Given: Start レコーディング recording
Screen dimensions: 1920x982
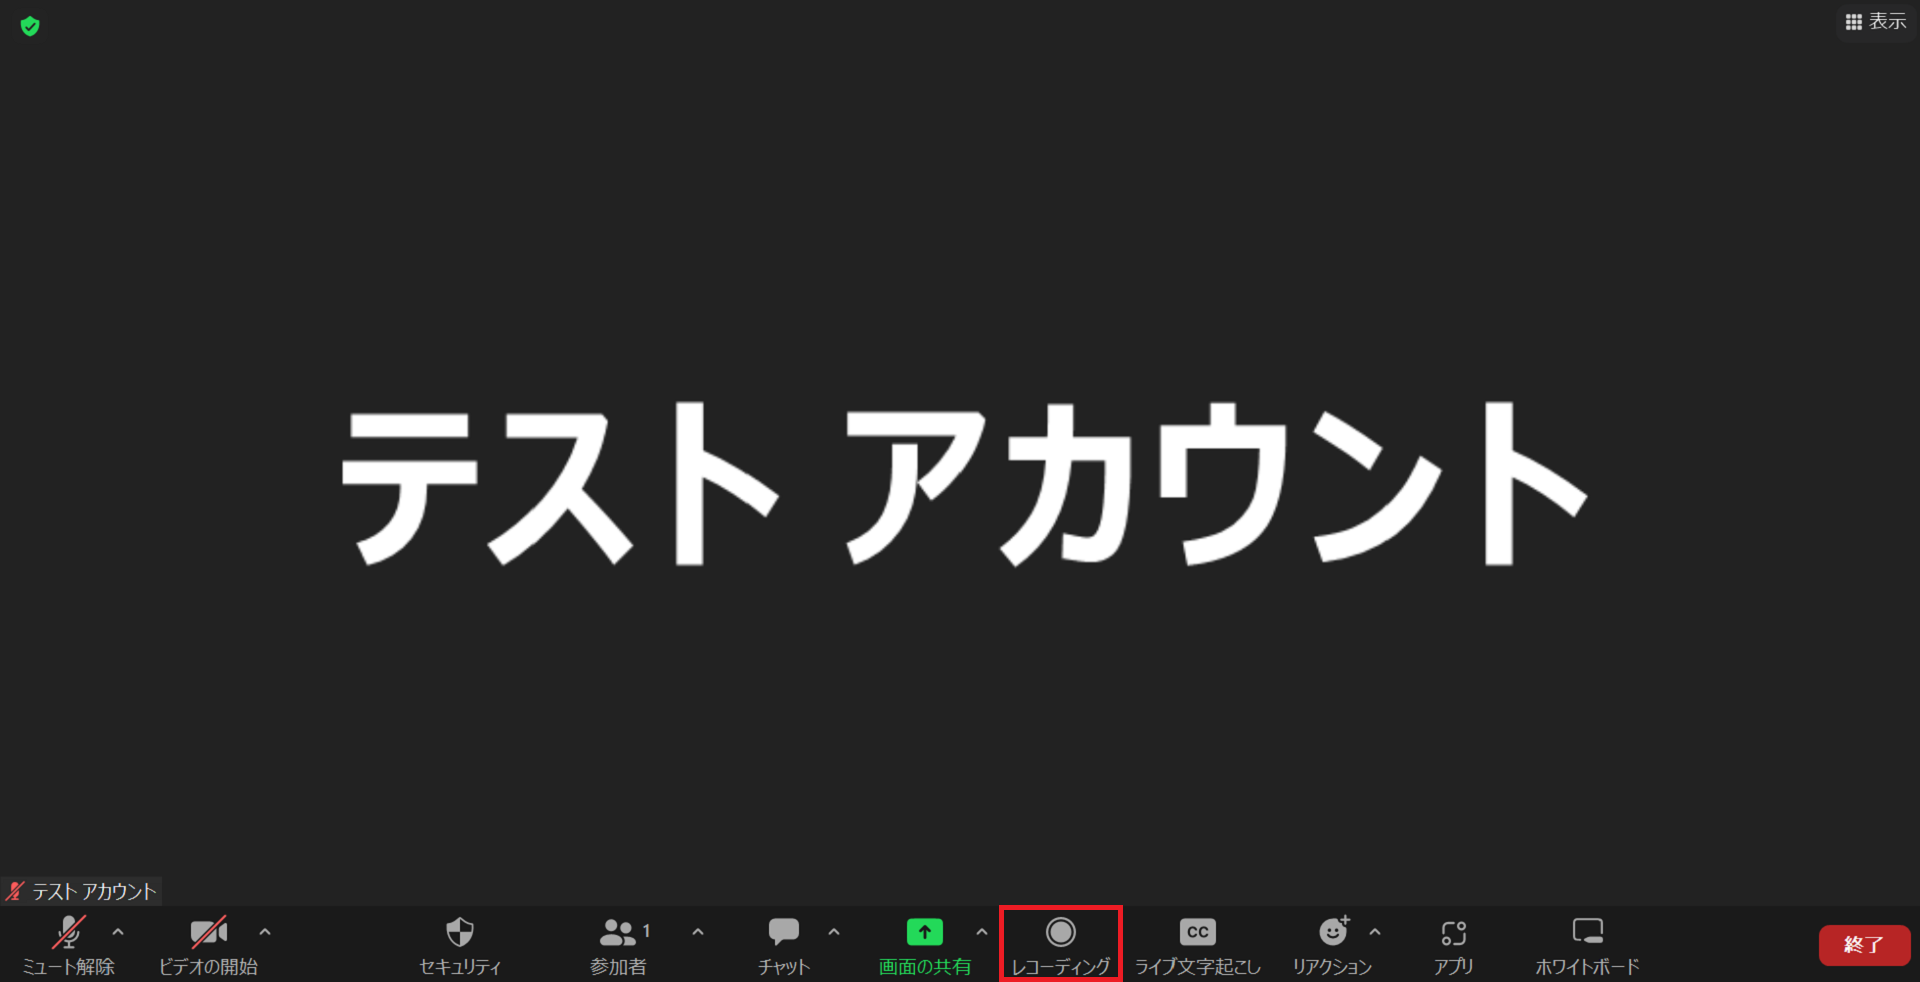Looking at the screenshot, I should pos(1060,944).
